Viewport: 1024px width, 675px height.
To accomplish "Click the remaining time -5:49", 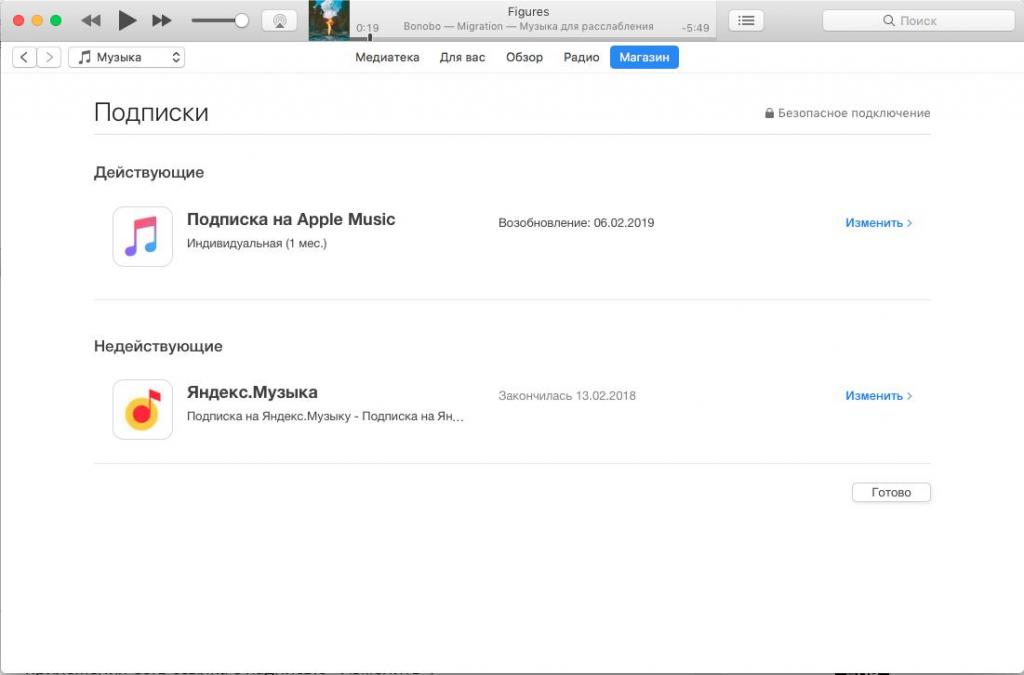I will [695, 28].
